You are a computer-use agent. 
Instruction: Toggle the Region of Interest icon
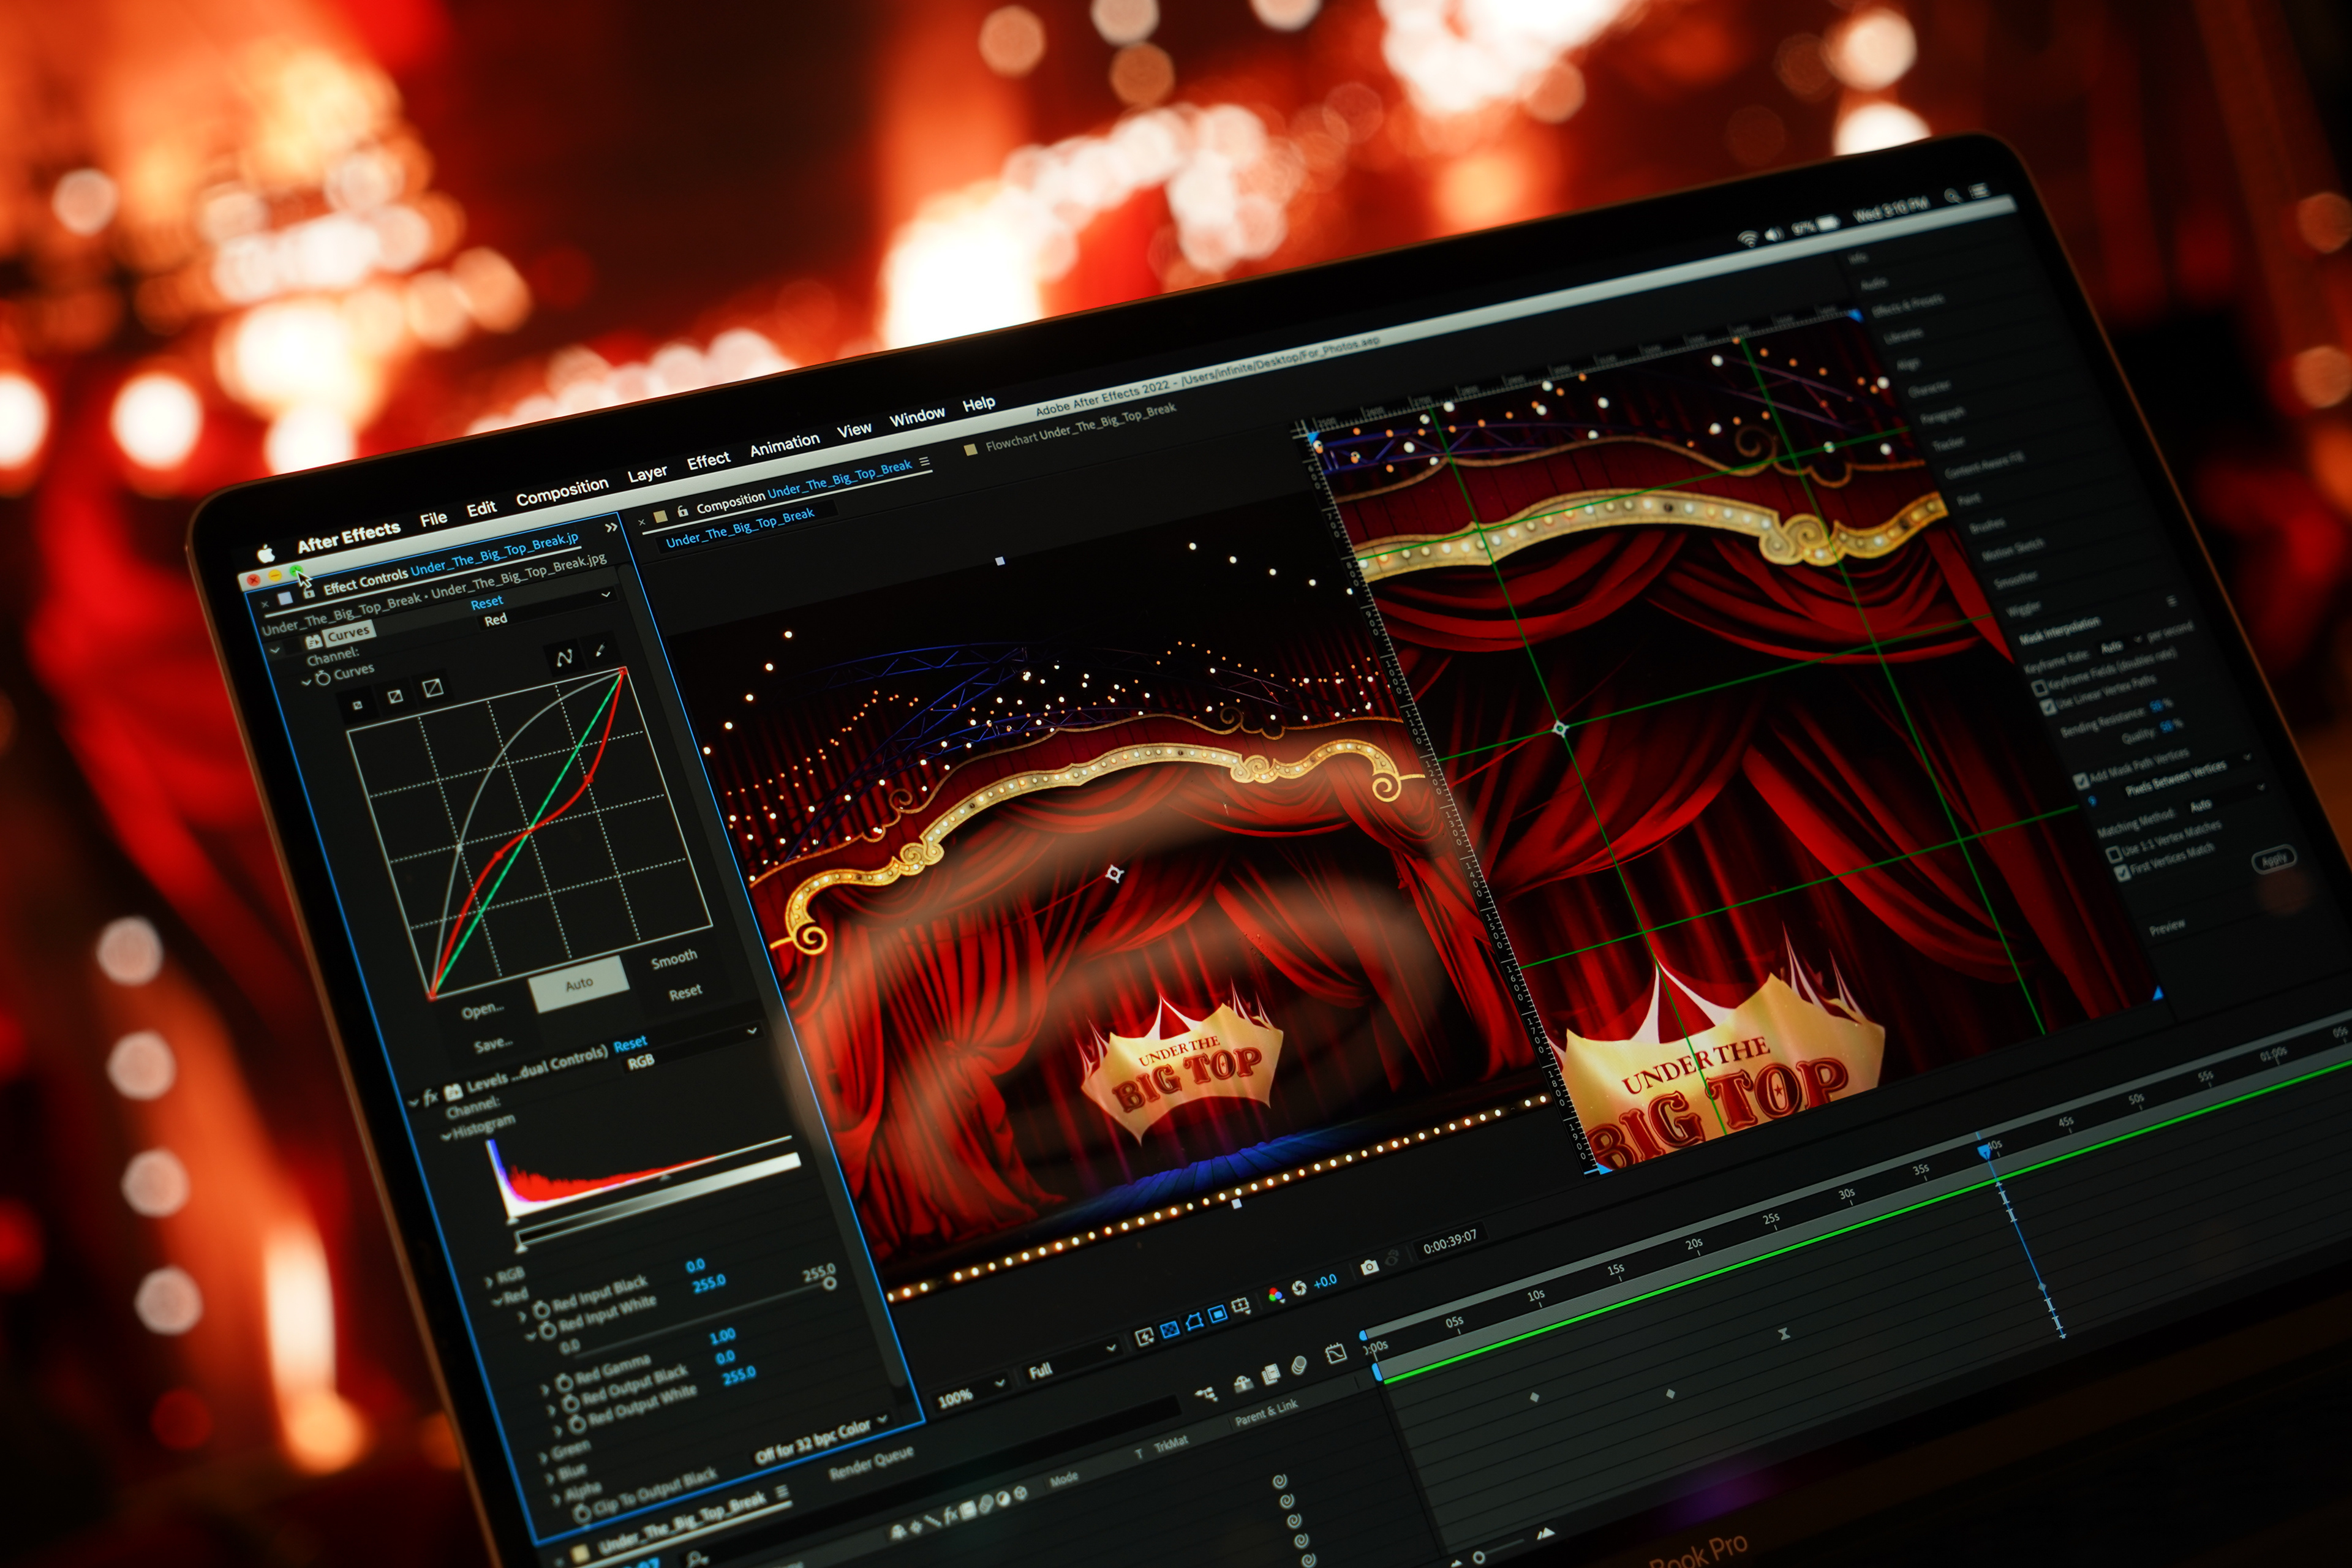coord(1217,1314)
